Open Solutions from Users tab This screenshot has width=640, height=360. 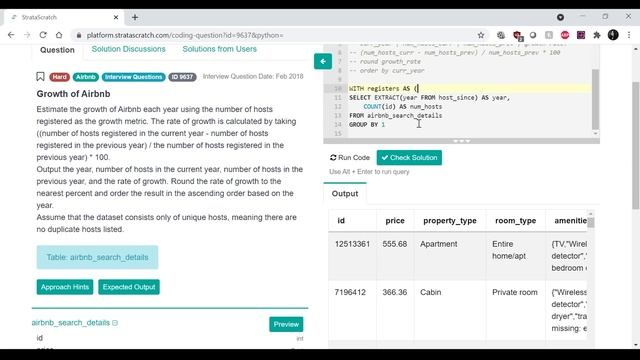(220, 49)
